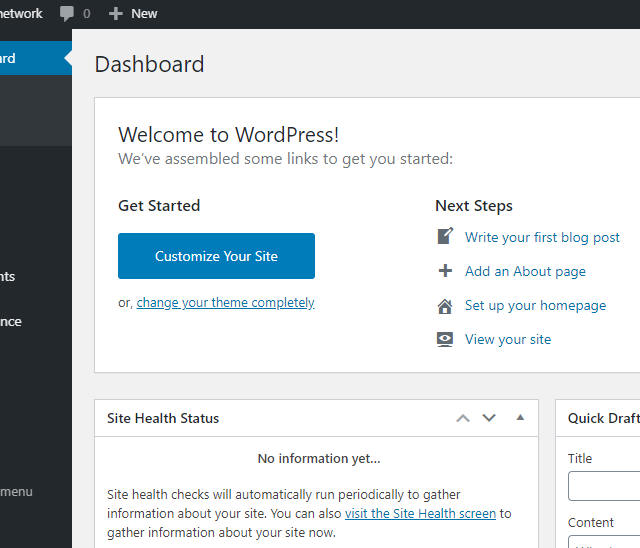This screenshot has width=640, height=548.
Task: Click the Next Steps heading
Action: click(474, 206)
